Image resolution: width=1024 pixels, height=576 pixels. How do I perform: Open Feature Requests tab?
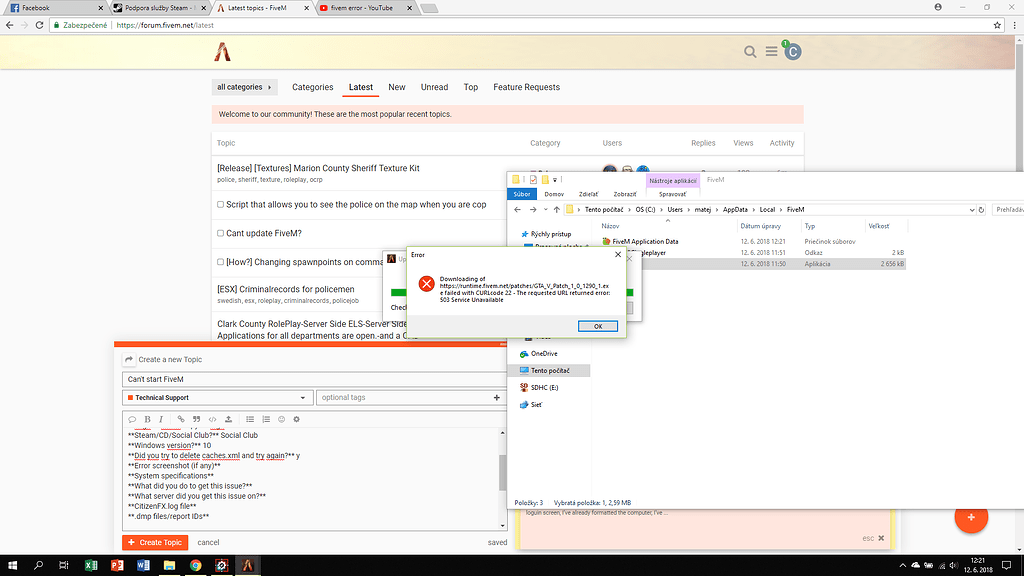point(526,87)
